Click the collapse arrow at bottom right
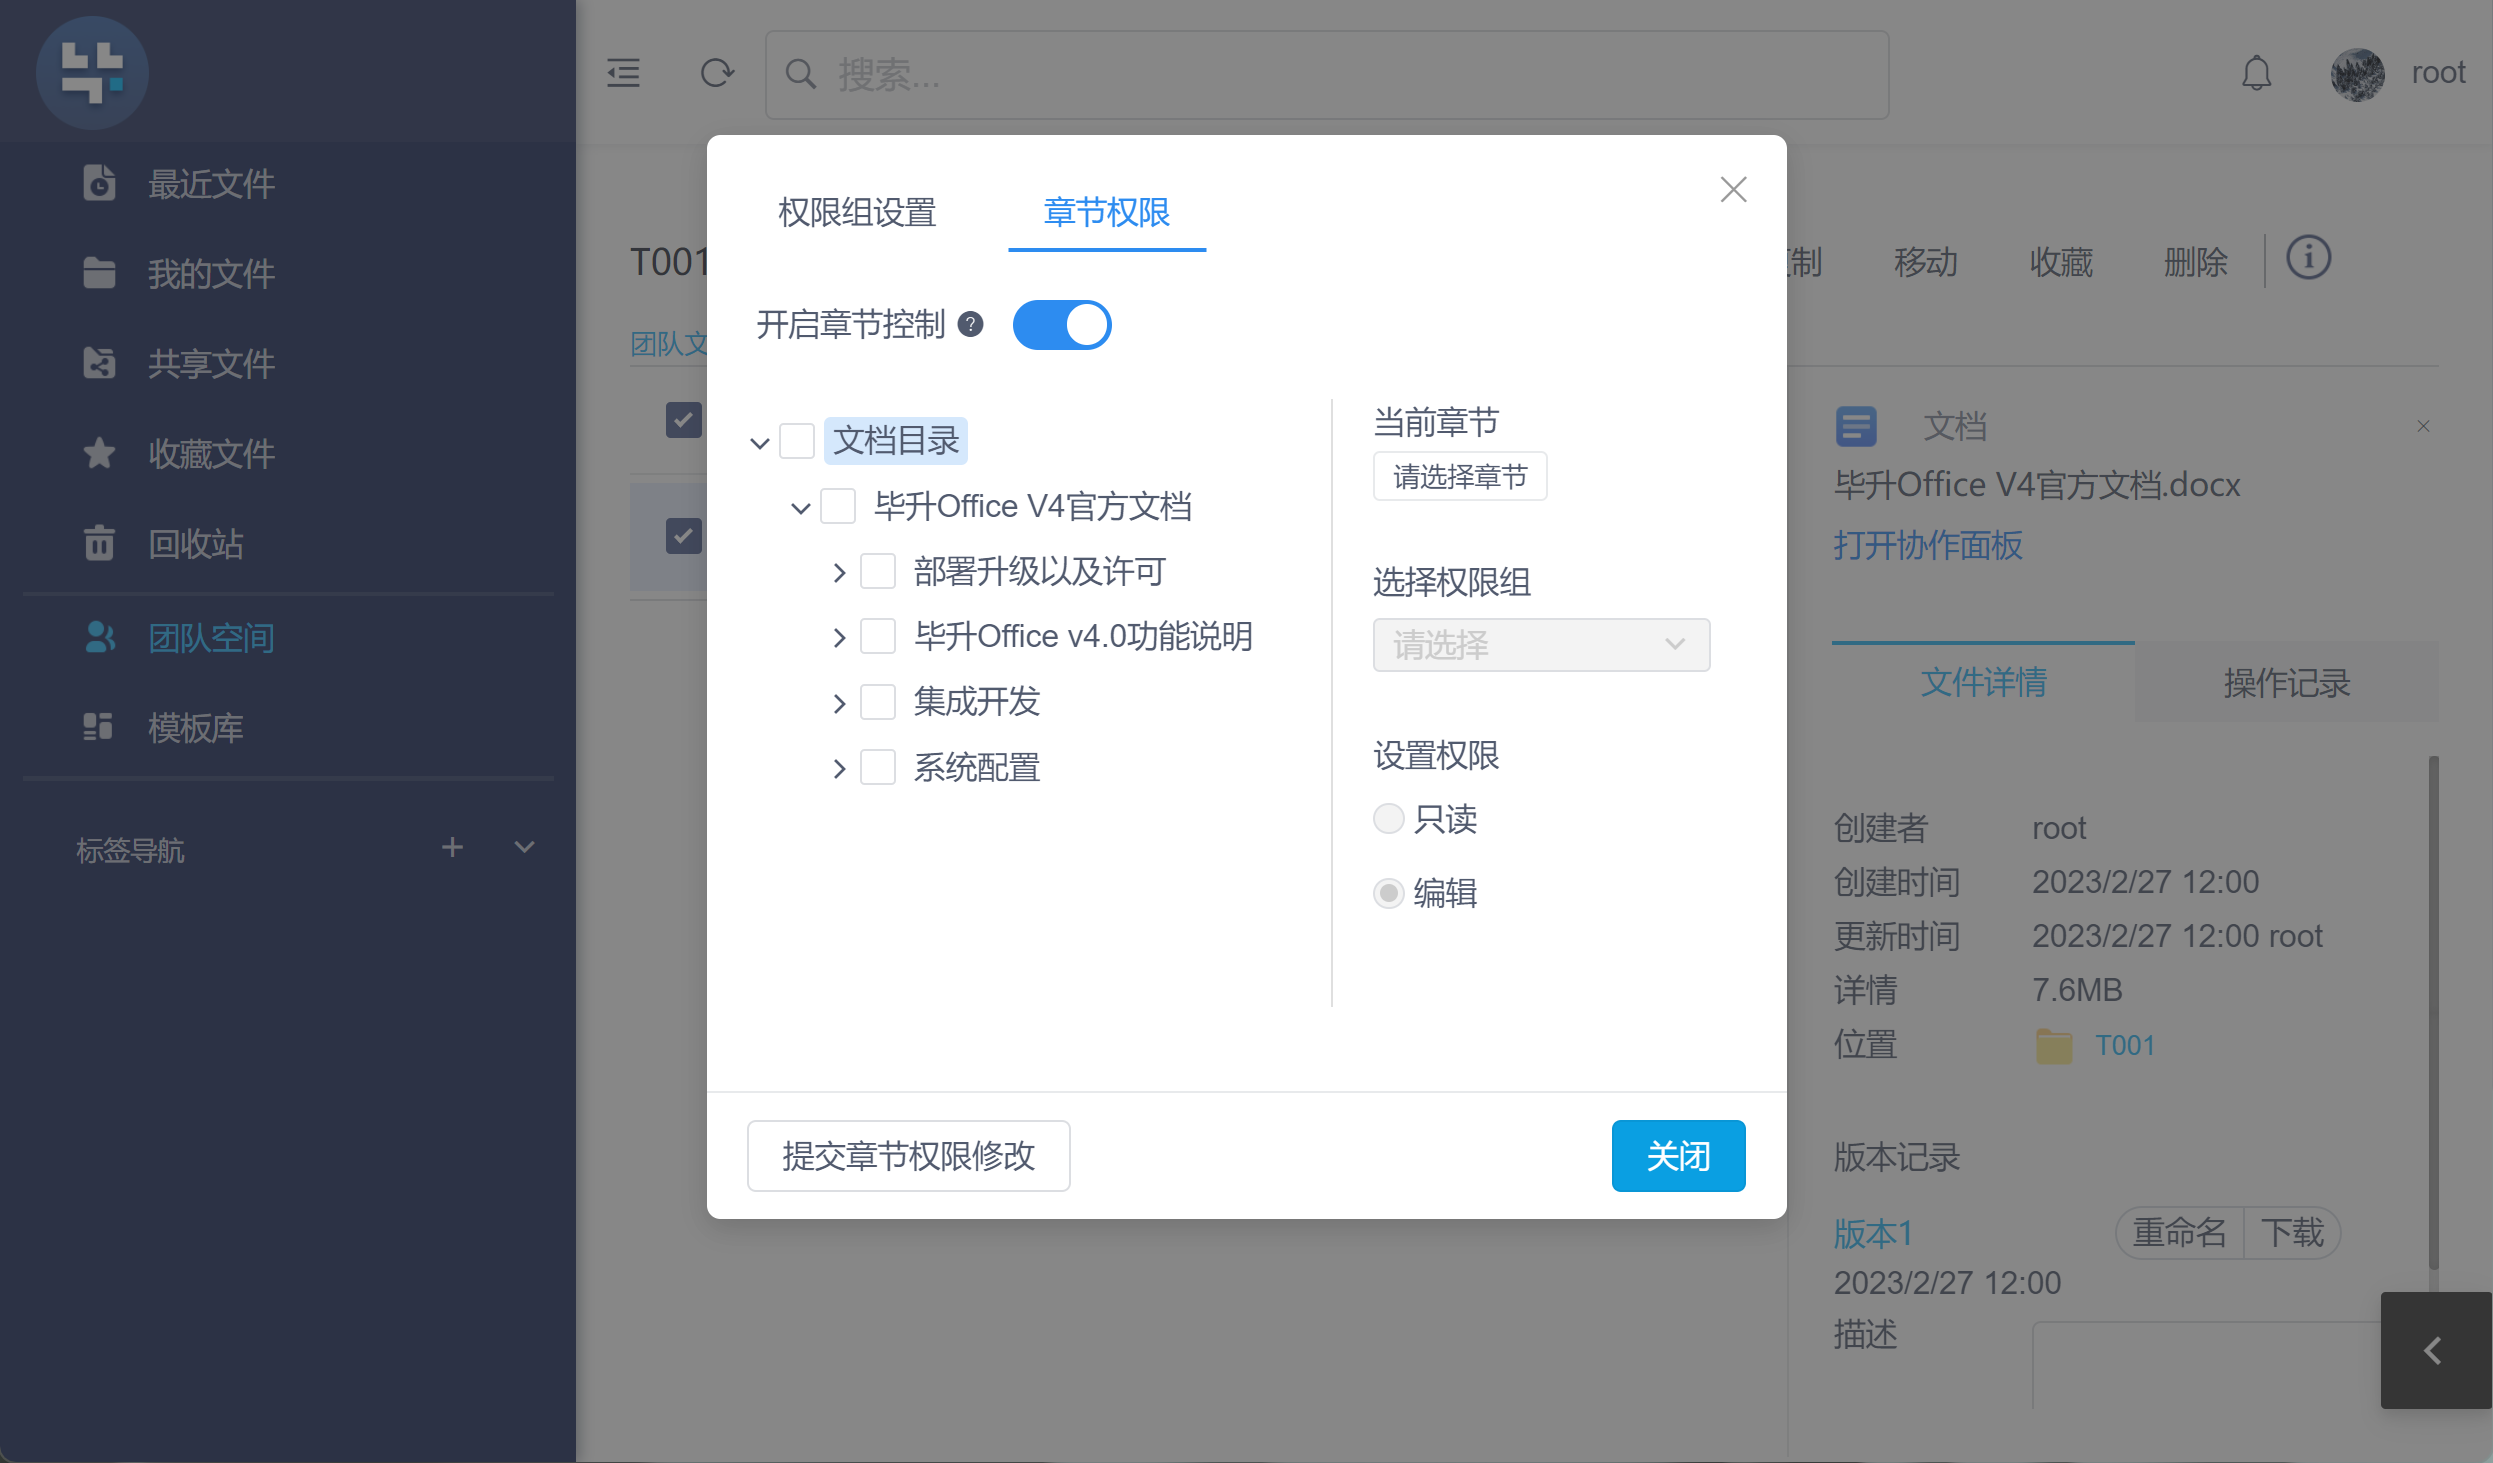This screenshot has height=1463, width=2493. (x=2436, y=1351)
